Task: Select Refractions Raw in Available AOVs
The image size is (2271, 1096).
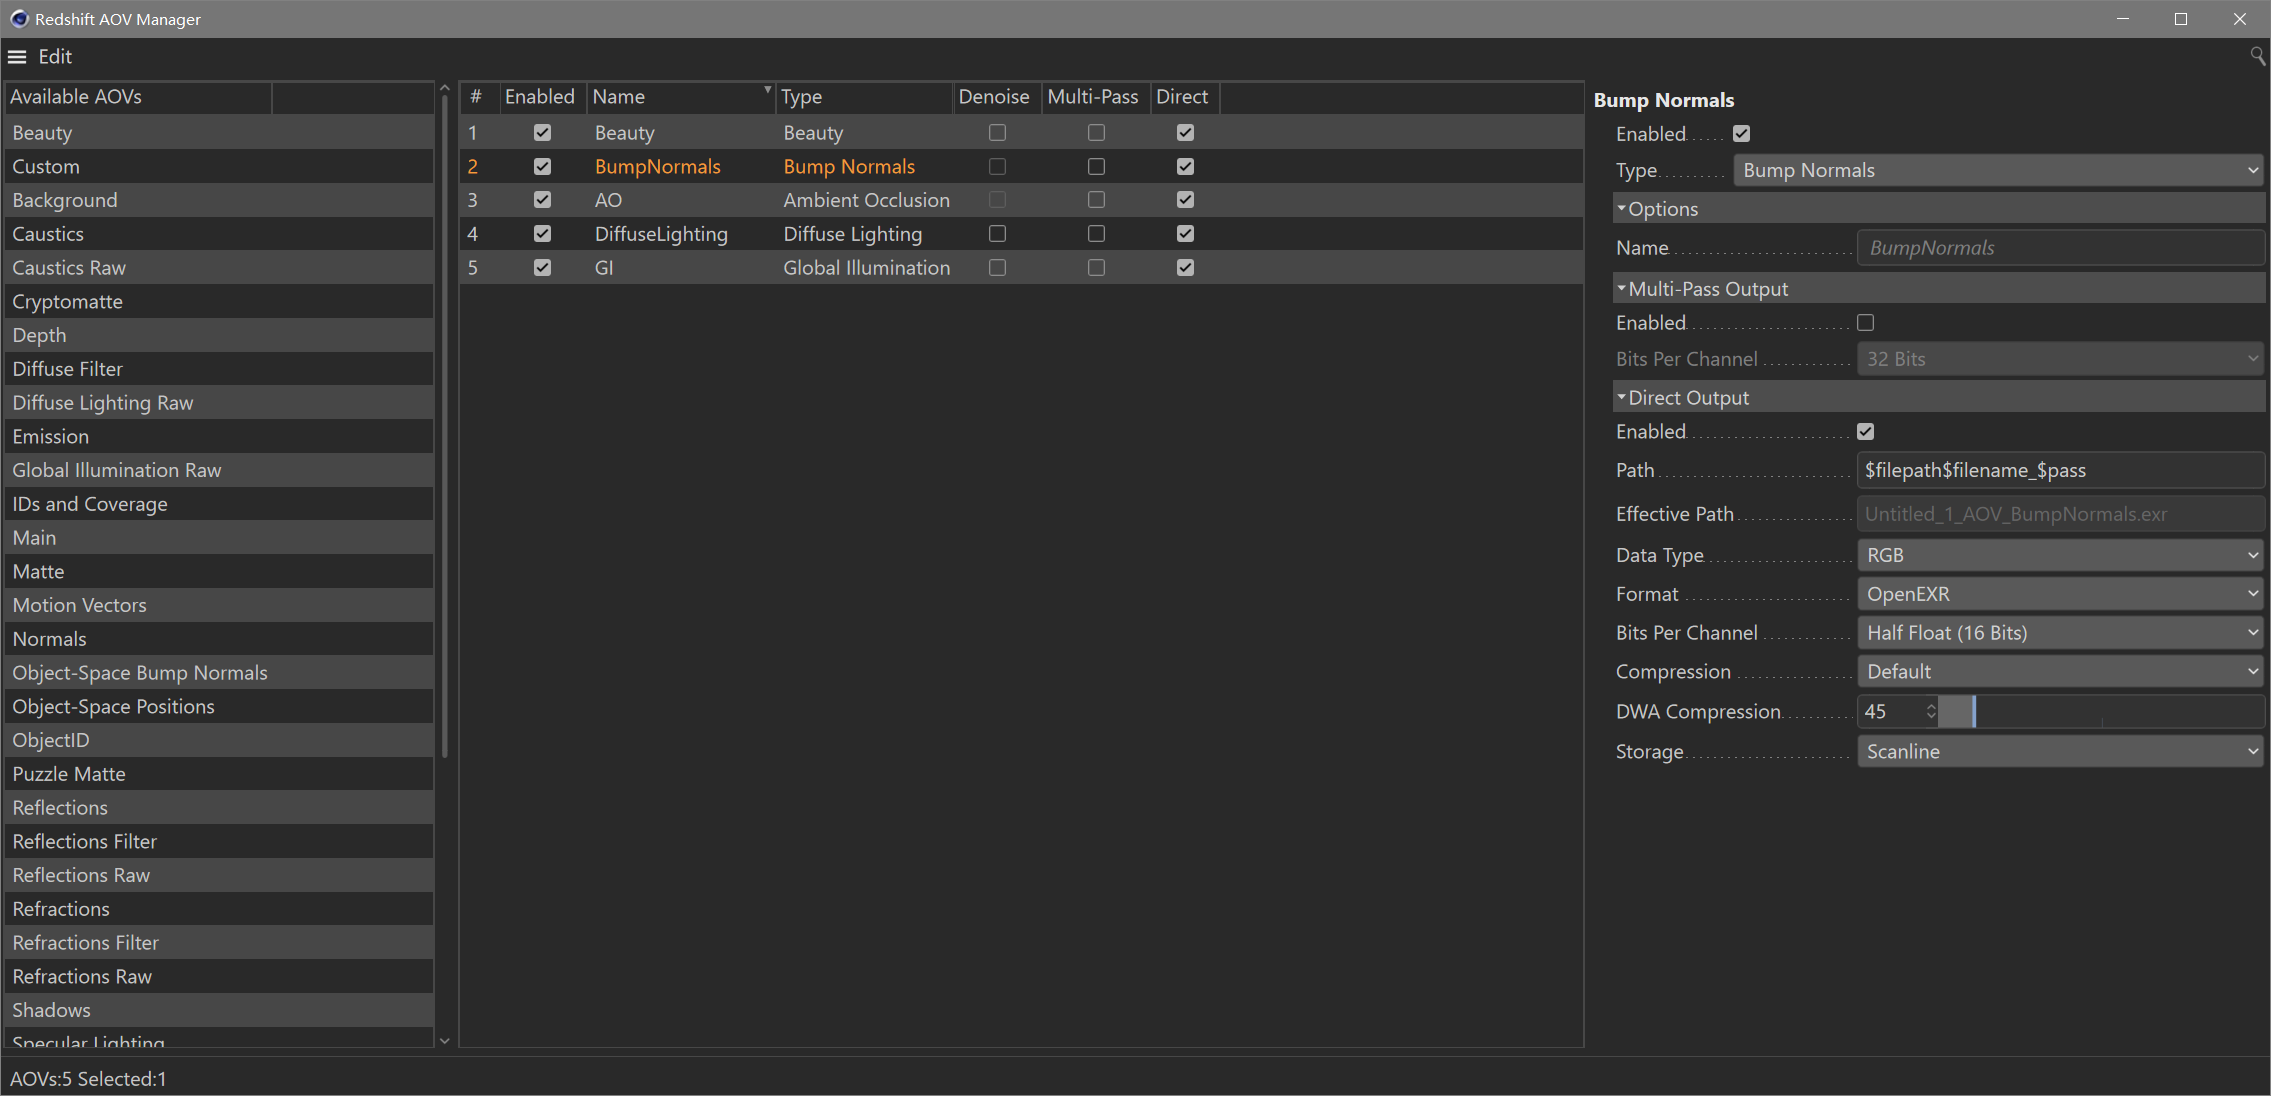Action: coord(219,977)
